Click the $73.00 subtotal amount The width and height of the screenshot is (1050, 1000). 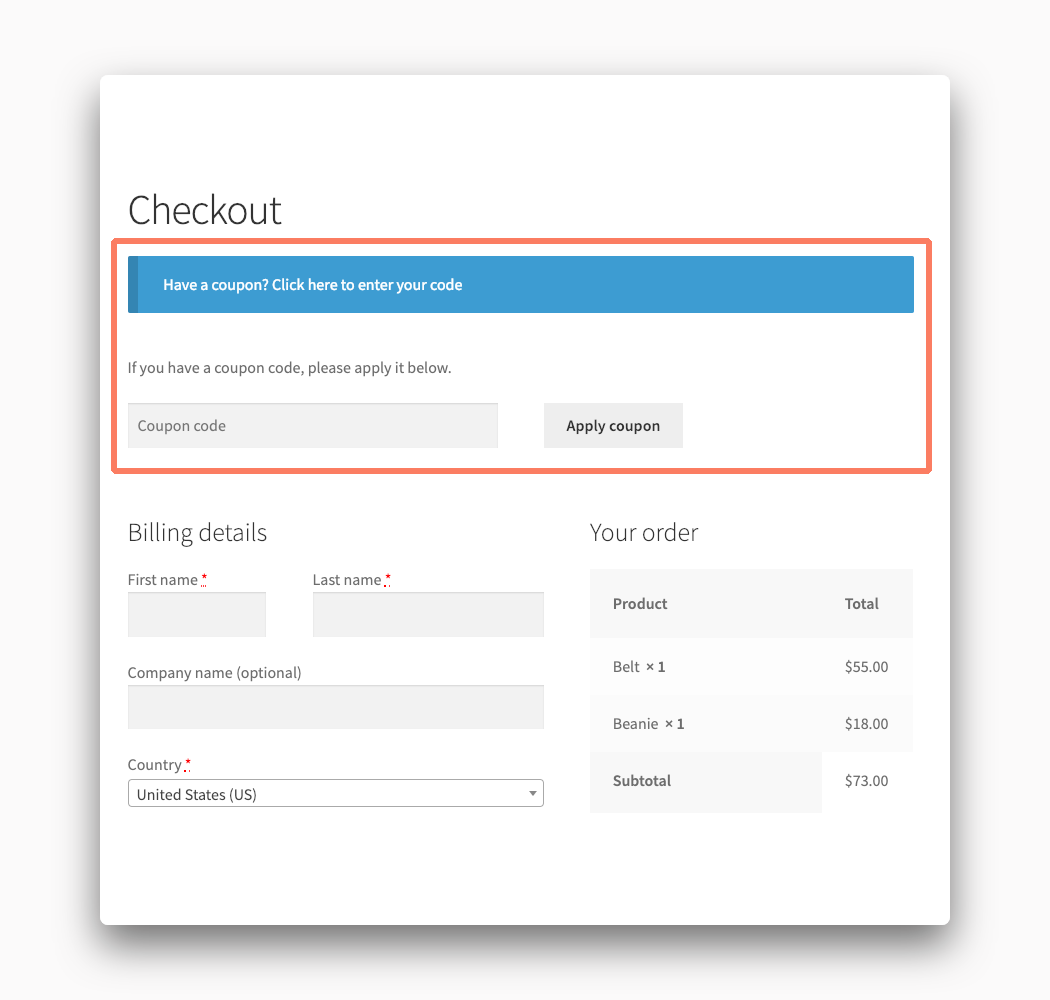click(x=866, y=781)
